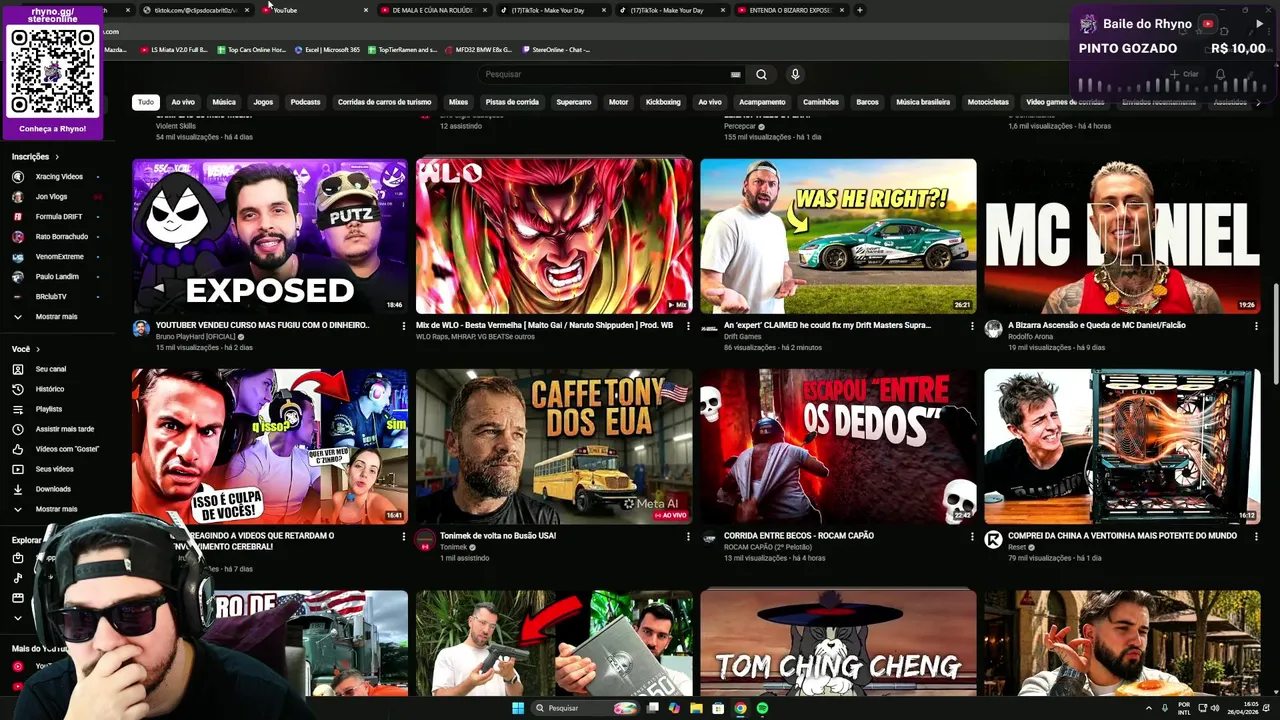
Task: Open Rodolfo Arena channel avatar
Action: pos(993,329)
